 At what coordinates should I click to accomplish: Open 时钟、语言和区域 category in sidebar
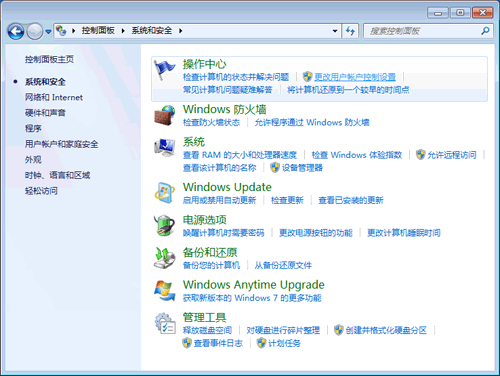pos(57,175)
